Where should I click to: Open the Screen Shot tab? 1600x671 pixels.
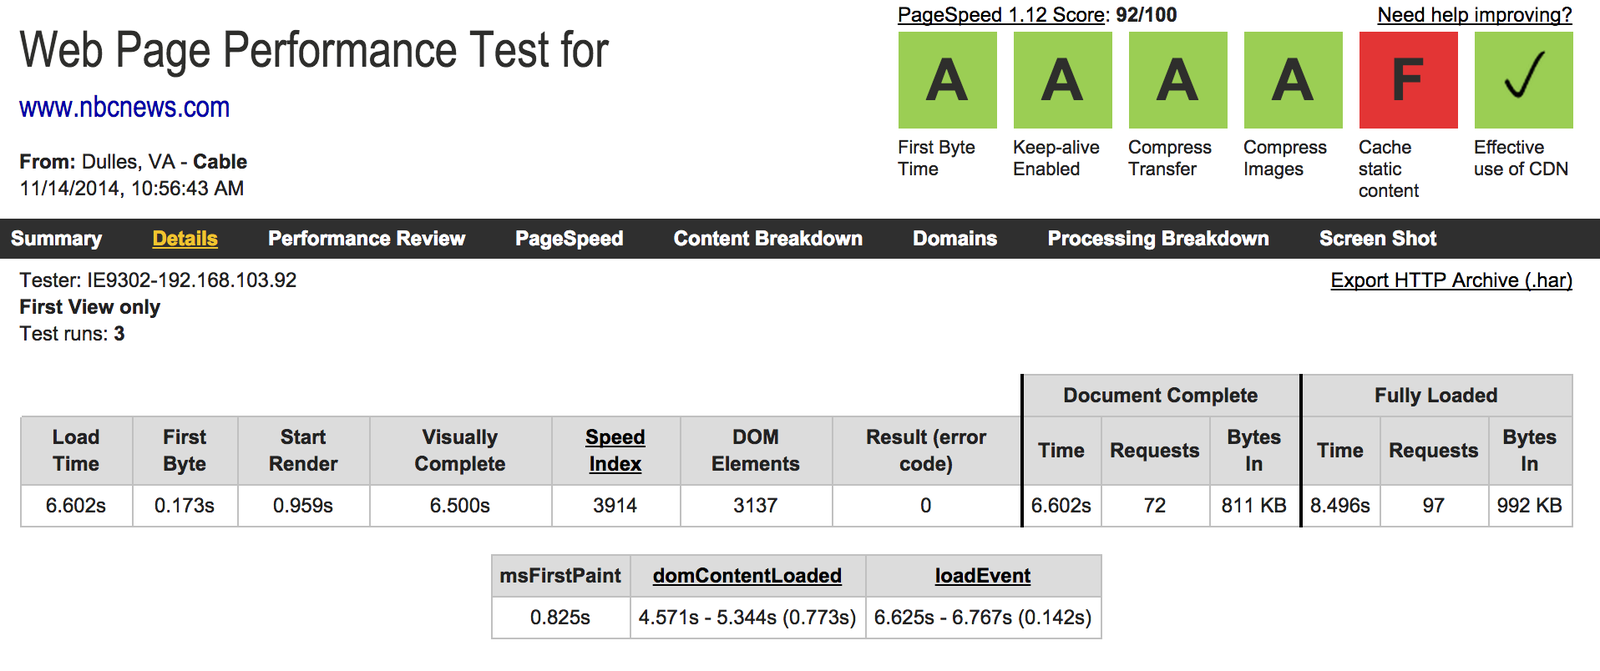(x=1377, y=238)
